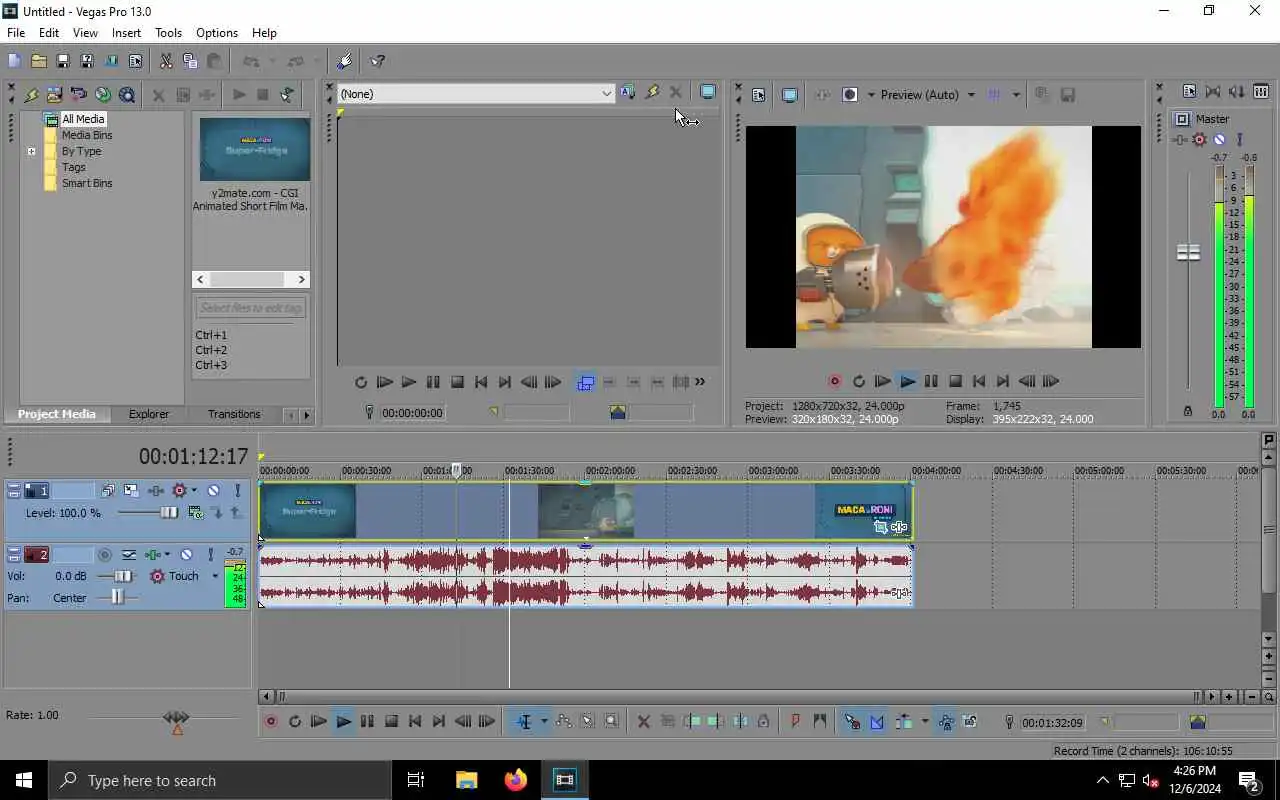
Task: Open edit tool selection dropdown arrow
Action: 543,721
